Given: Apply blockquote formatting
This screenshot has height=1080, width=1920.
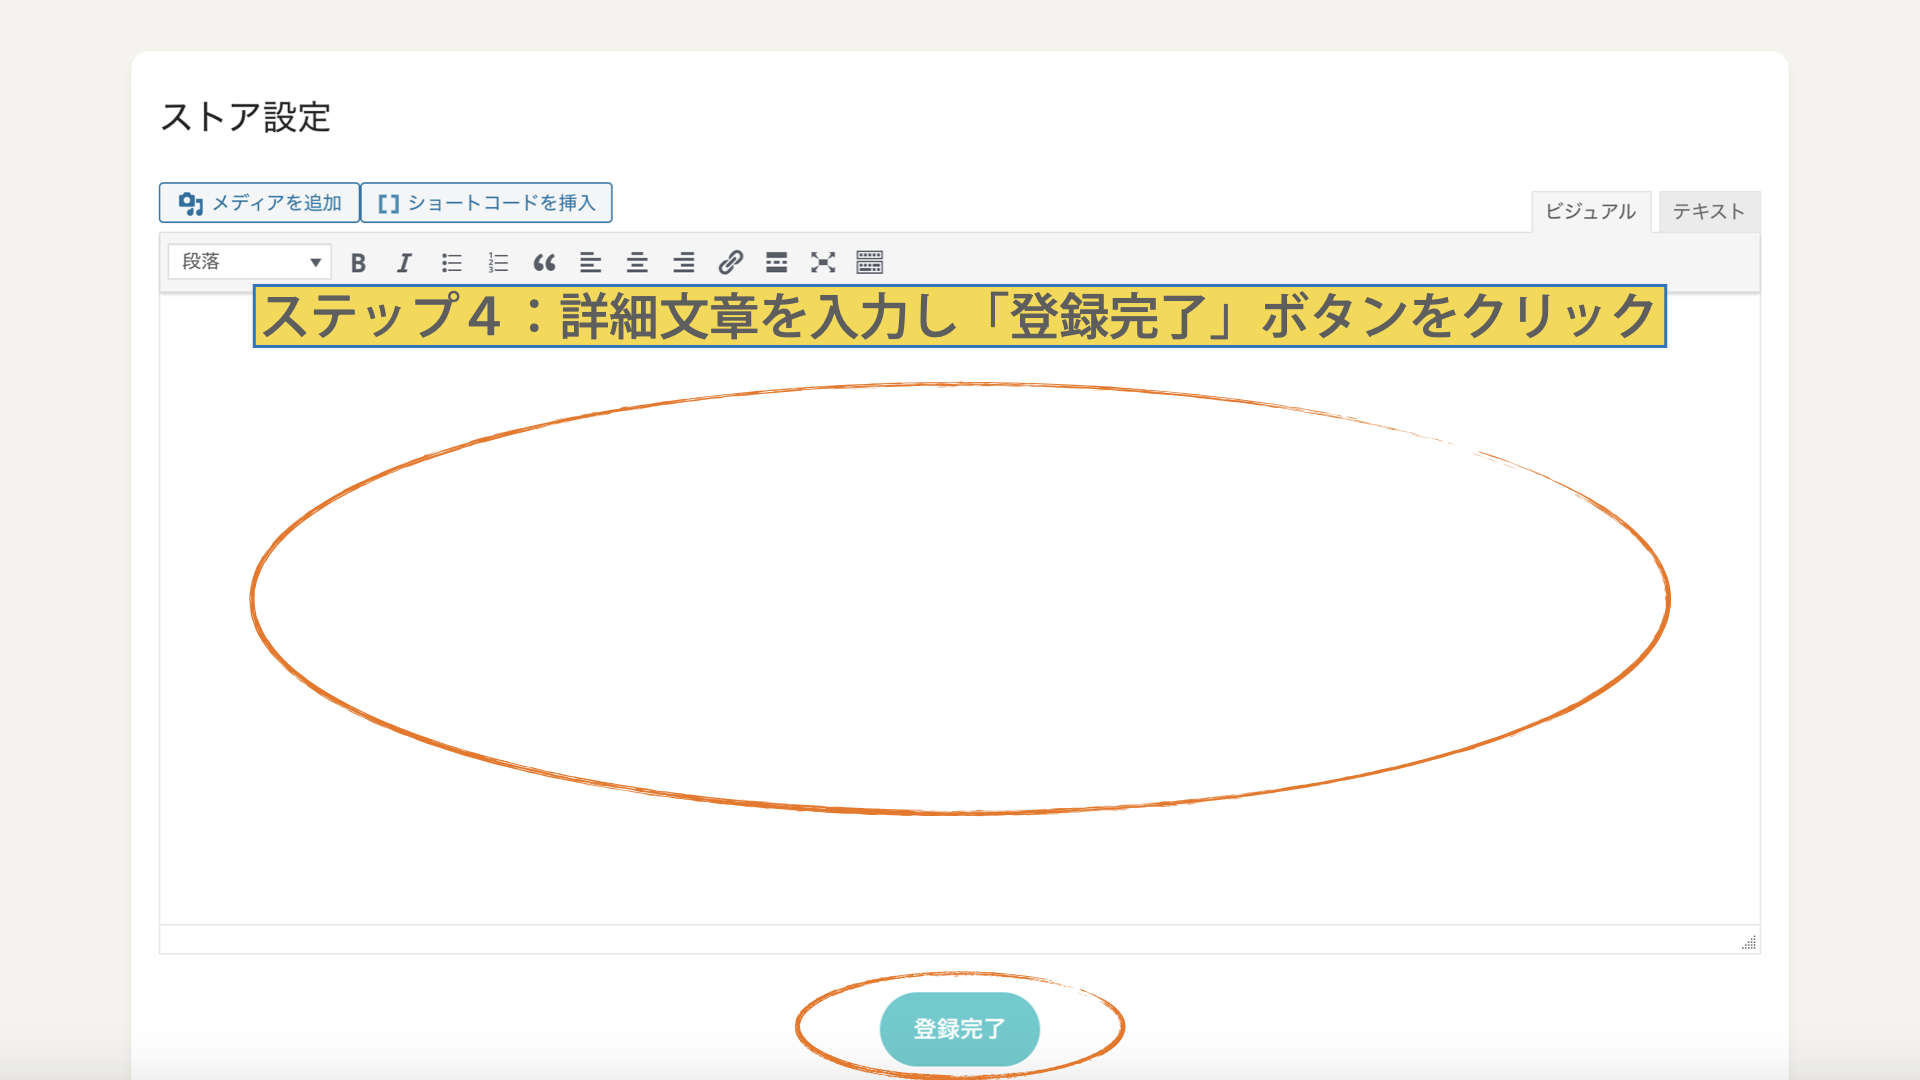Looking at the screenshot, I should tap(544, 263).
